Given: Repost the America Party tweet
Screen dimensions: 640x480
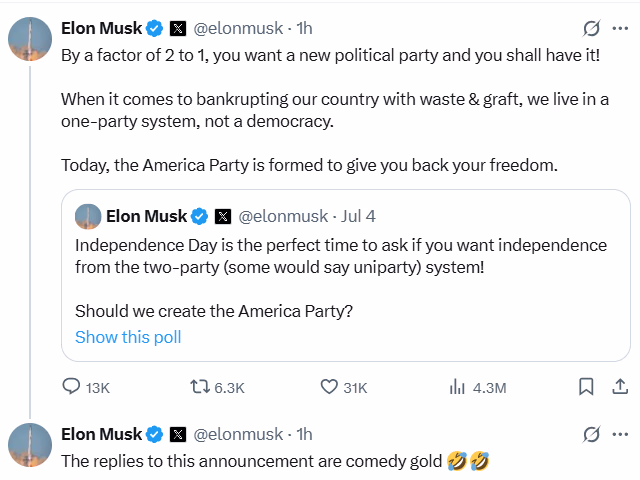Looking at the screenshot, I should [x=201, y=387].
